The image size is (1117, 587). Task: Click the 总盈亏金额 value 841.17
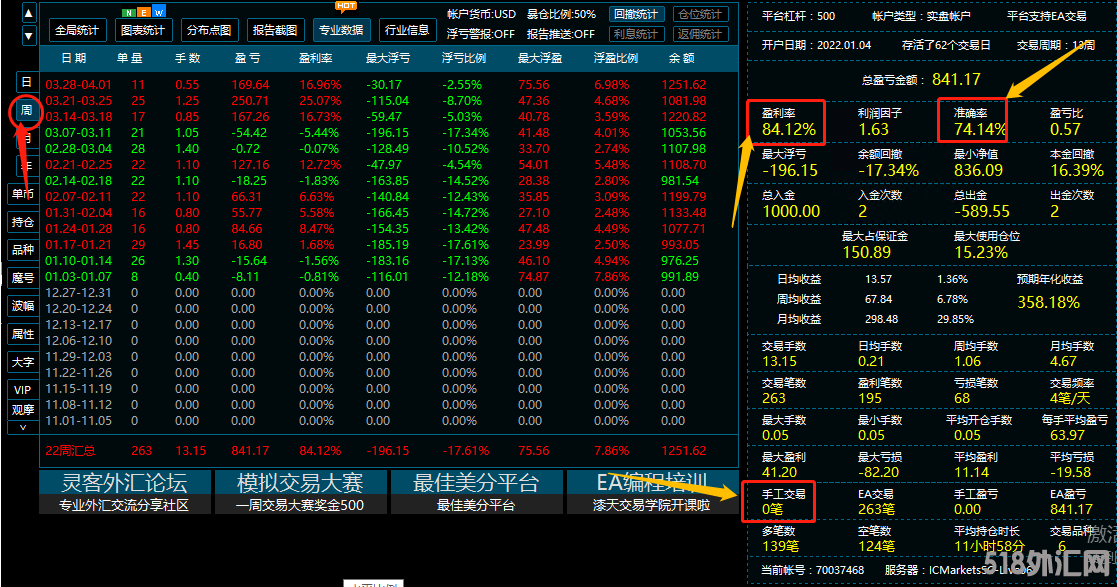956,79
